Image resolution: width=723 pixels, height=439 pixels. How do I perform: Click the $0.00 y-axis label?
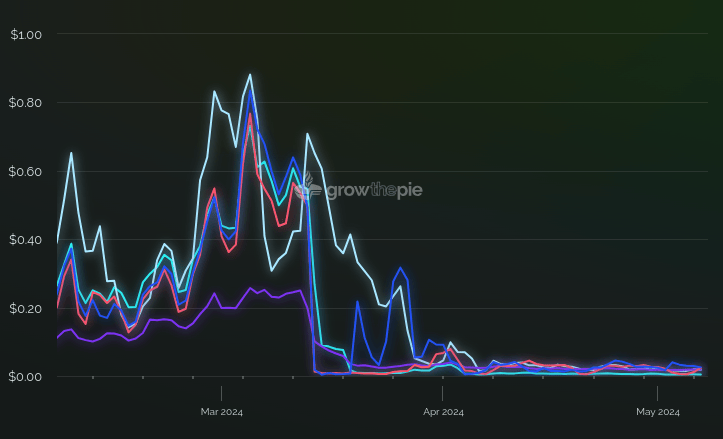click(x=25, y=377)
